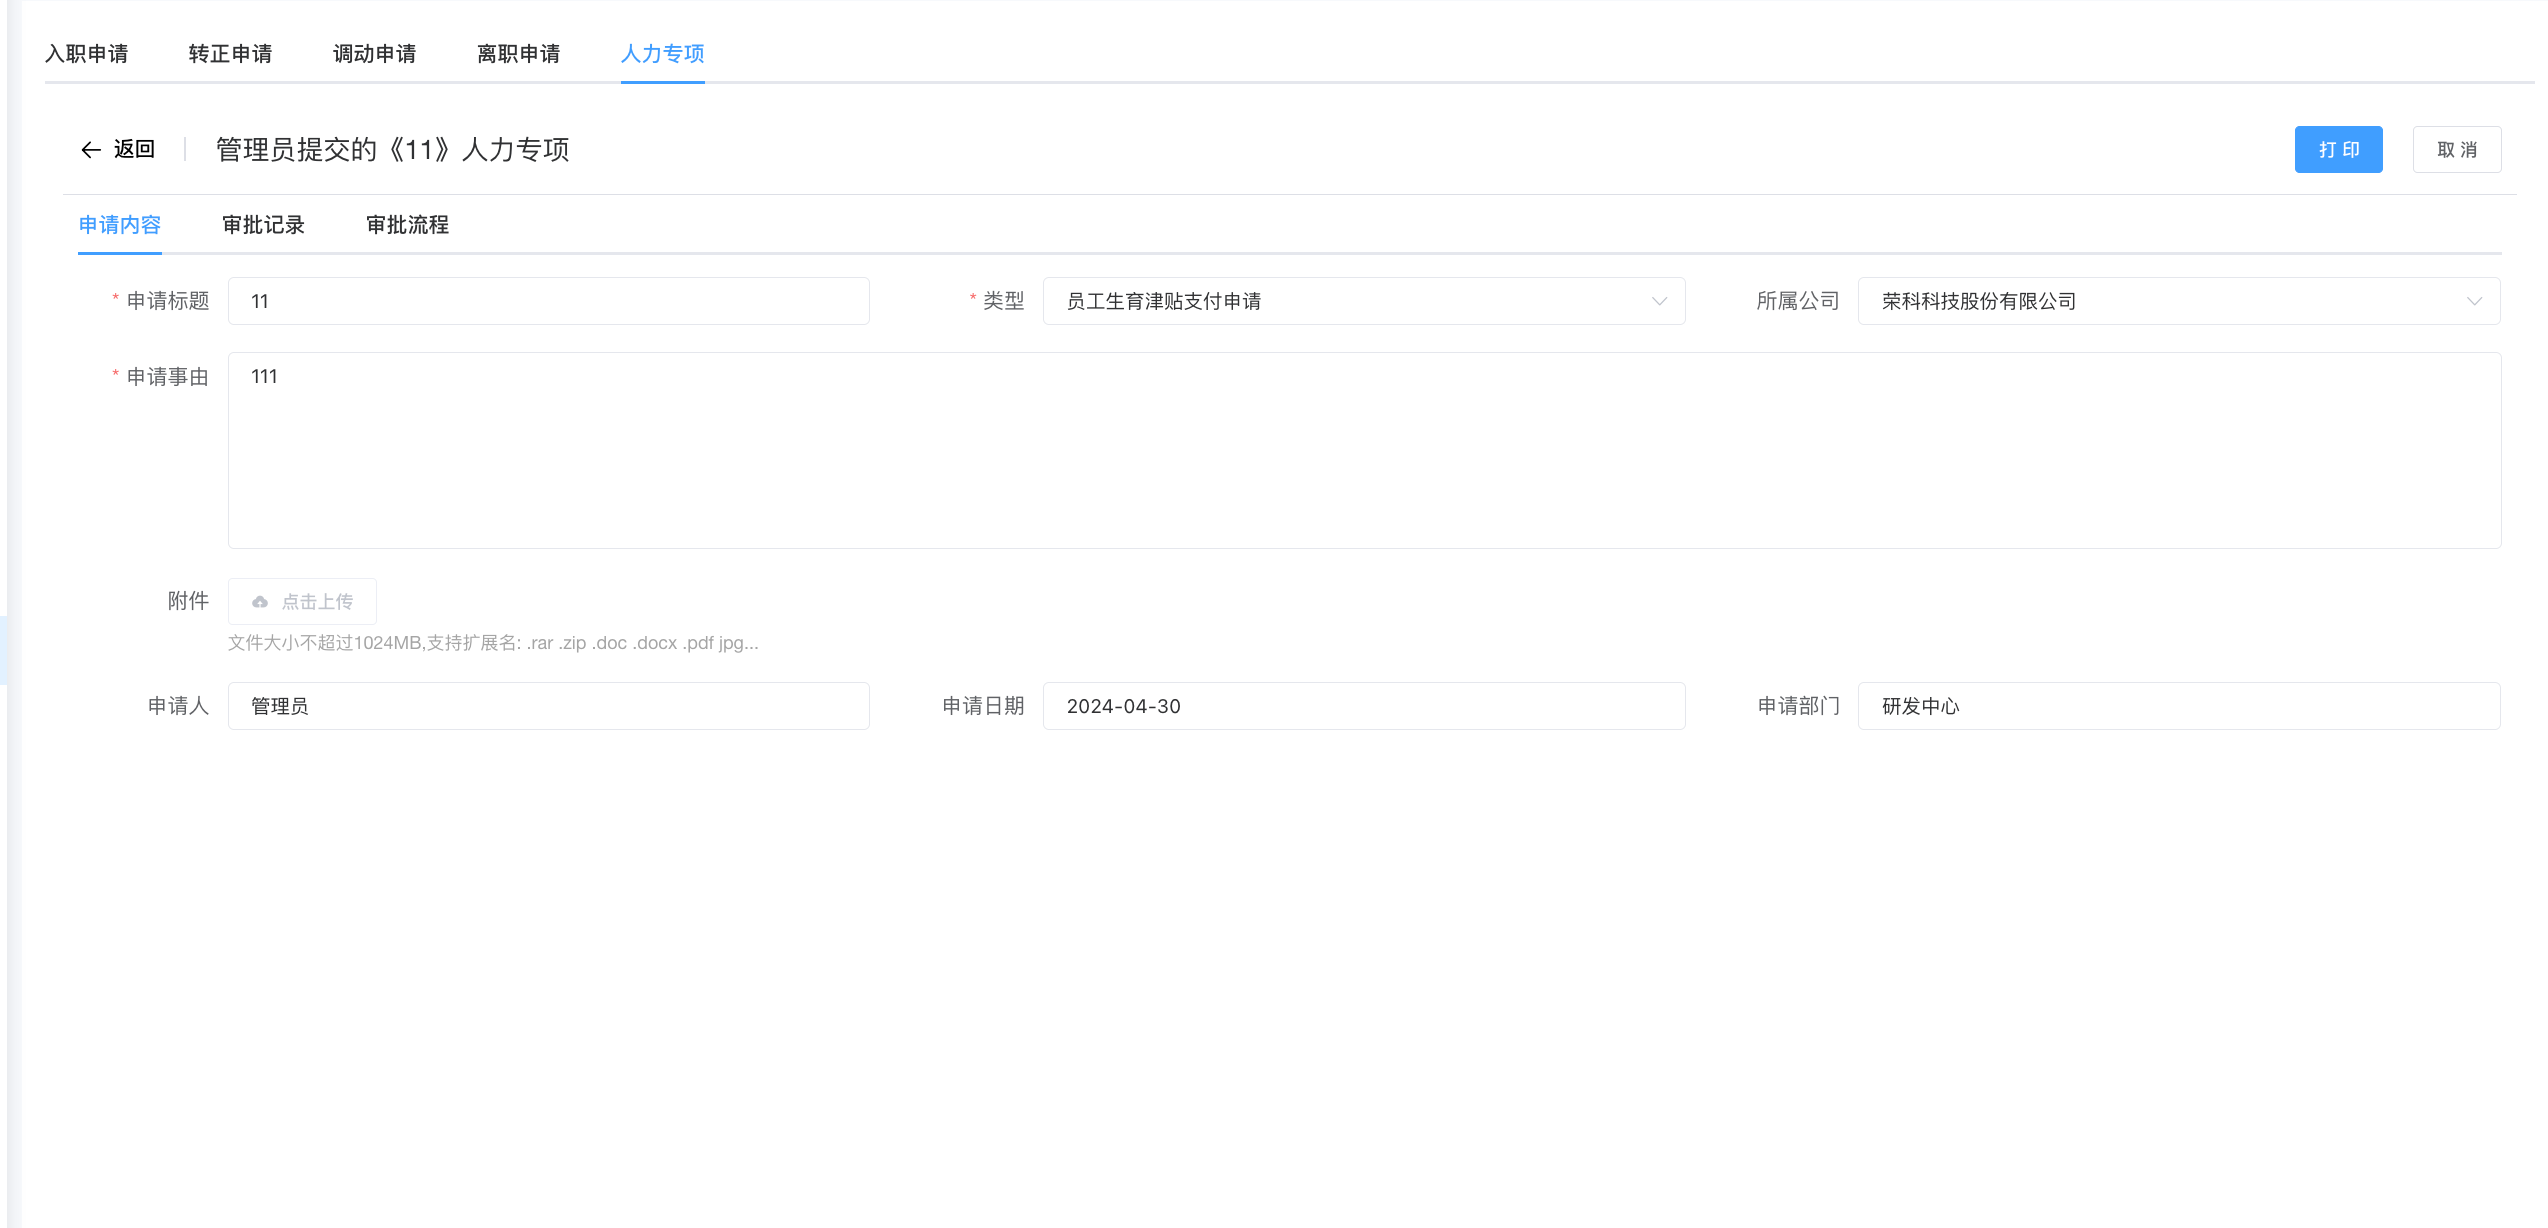Click the back arrow icon
This screenshot has height=1228, width=2548.
point(91,150)
